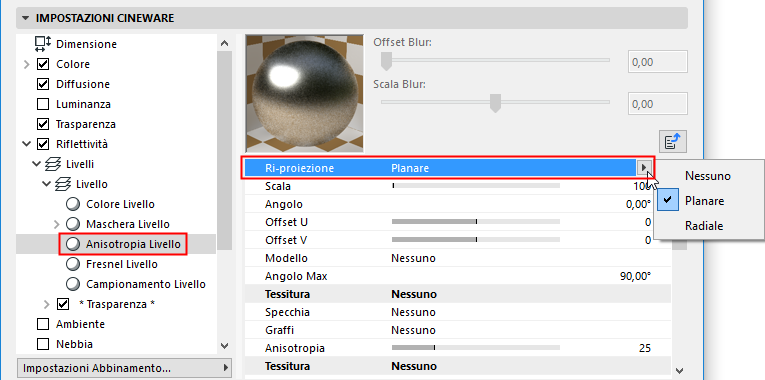This screenshot has width=765, height=380.
Task: Expand the * Trasparenza * node
Action: (46, 304)
